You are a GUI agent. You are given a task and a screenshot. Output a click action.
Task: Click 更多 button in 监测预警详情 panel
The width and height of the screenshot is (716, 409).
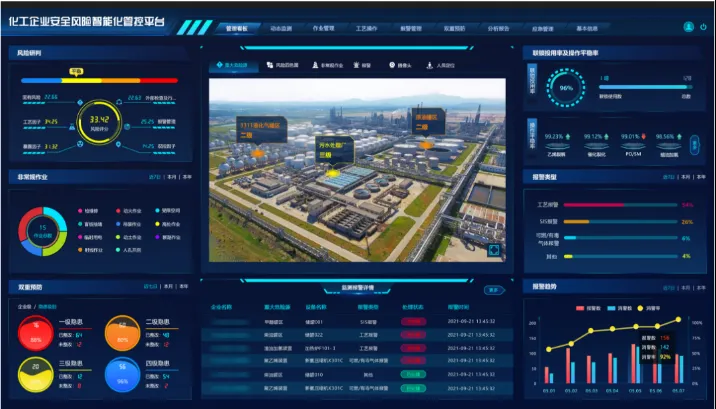[493, 291]
